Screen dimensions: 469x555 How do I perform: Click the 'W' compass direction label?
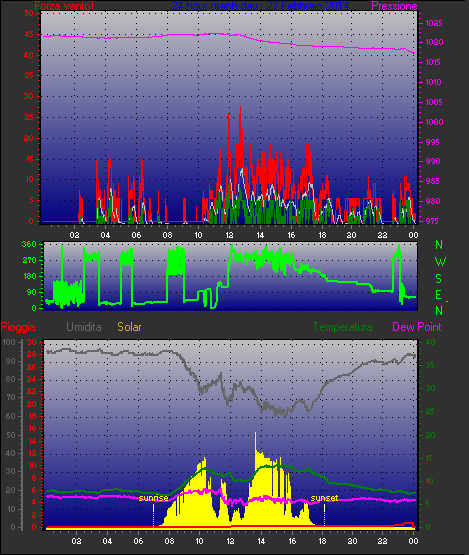(440, 262)
